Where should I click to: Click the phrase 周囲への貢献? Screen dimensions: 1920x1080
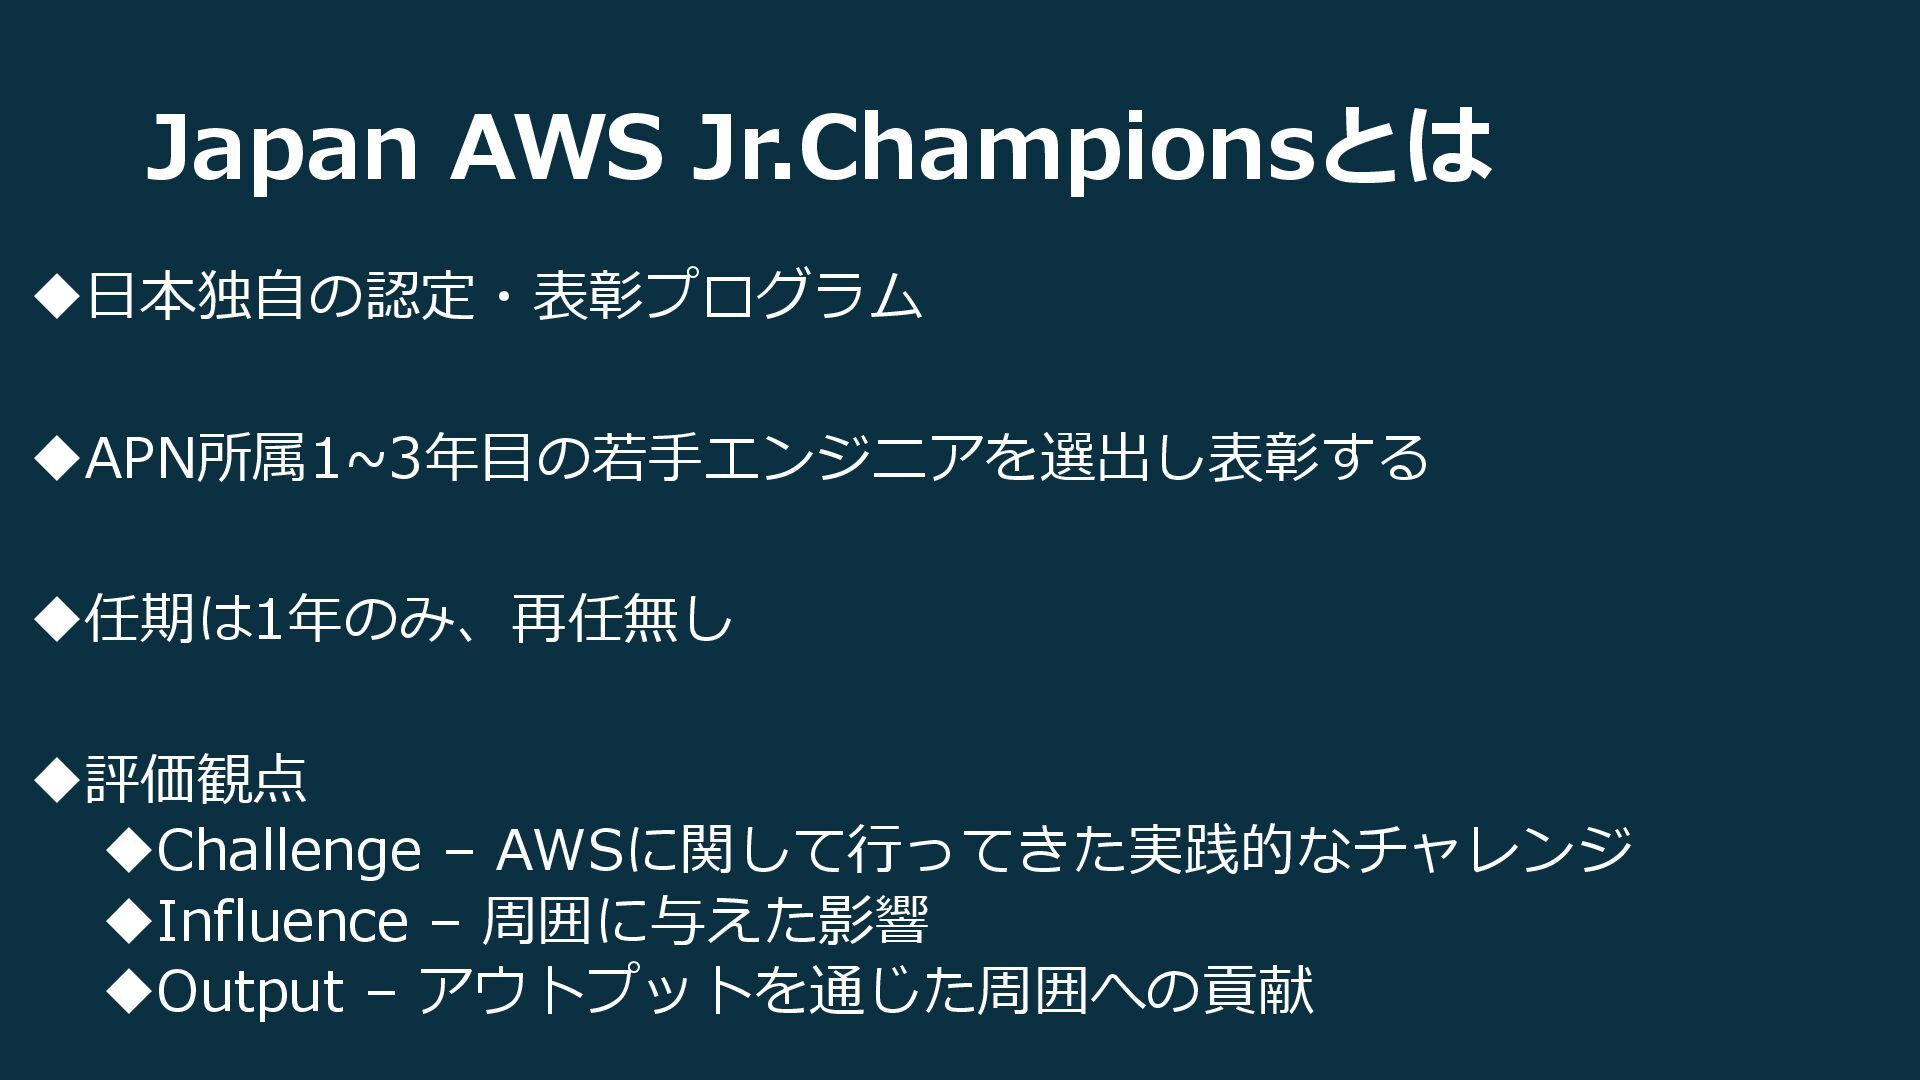[x=1144, y=991]
